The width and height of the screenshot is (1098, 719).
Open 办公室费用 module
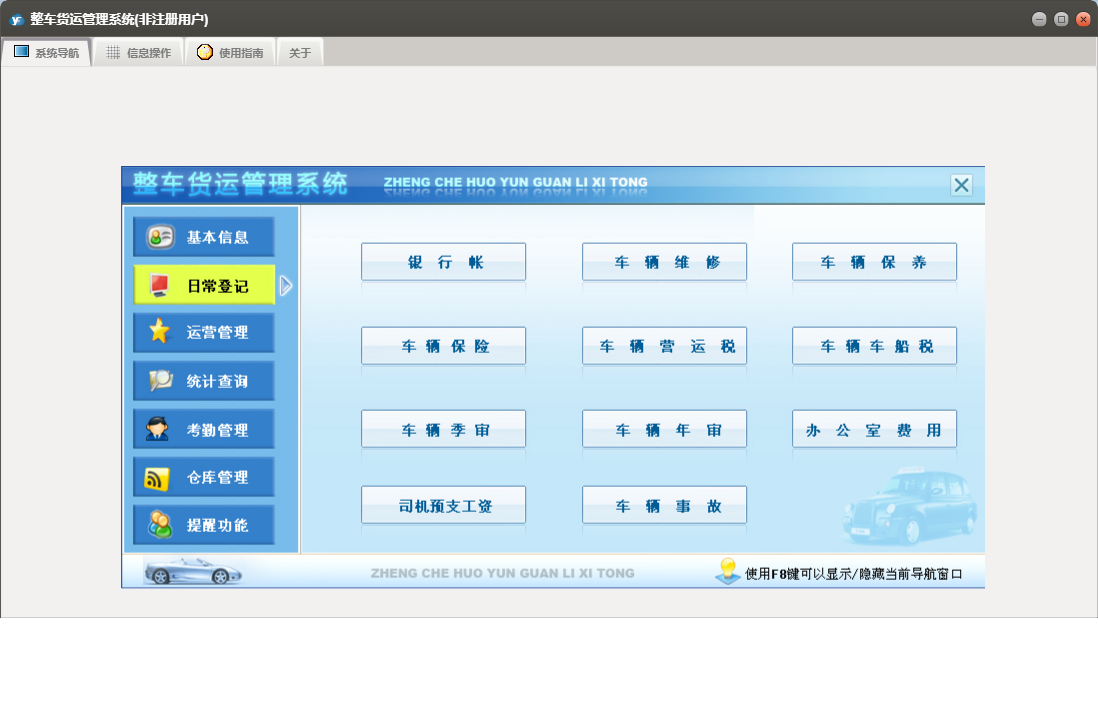coord(875,429)
